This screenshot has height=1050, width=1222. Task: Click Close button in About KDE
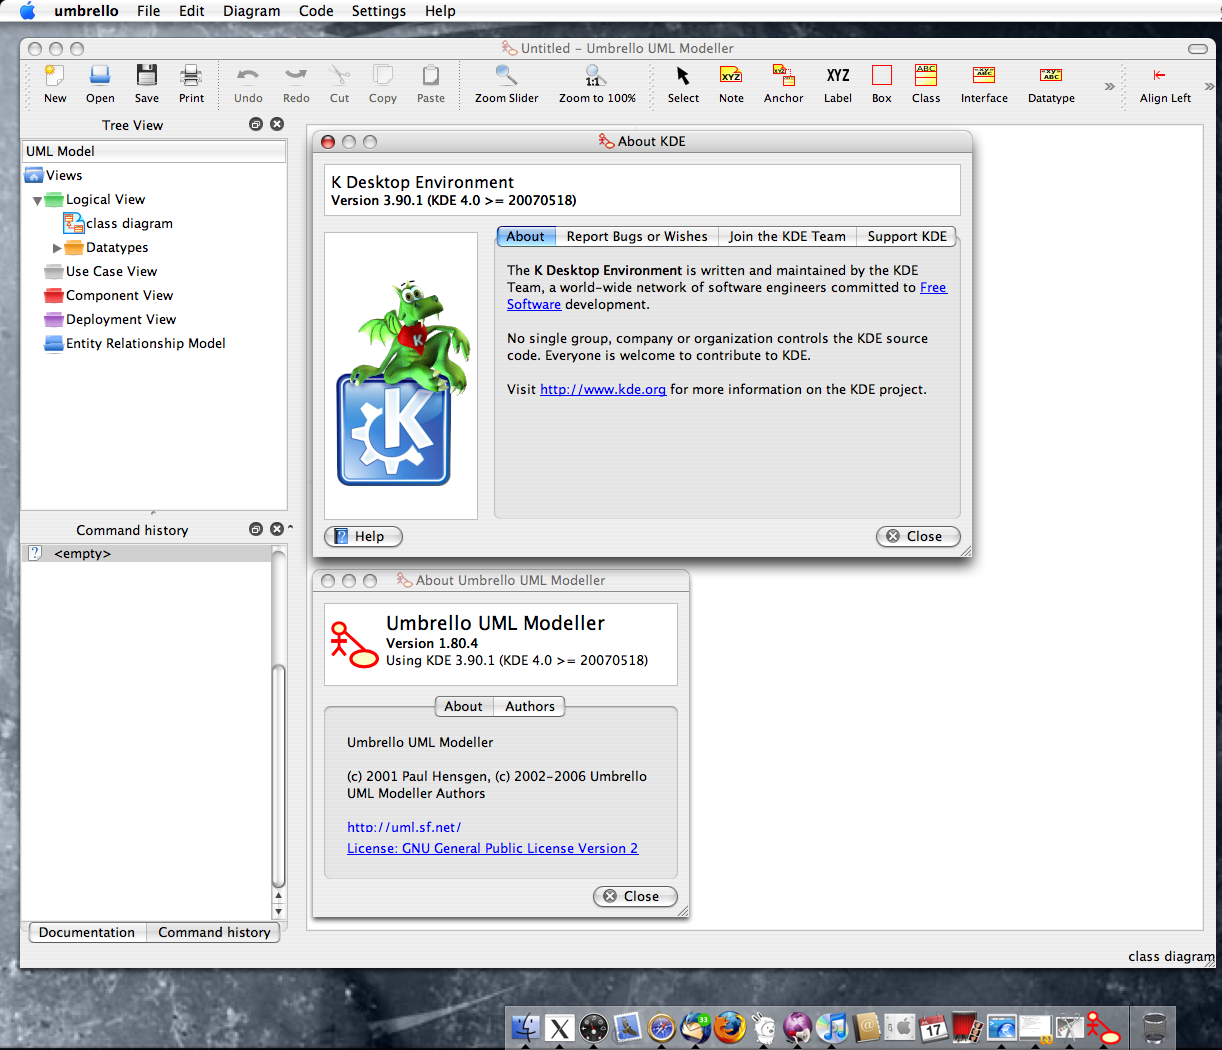coord(918,536)
